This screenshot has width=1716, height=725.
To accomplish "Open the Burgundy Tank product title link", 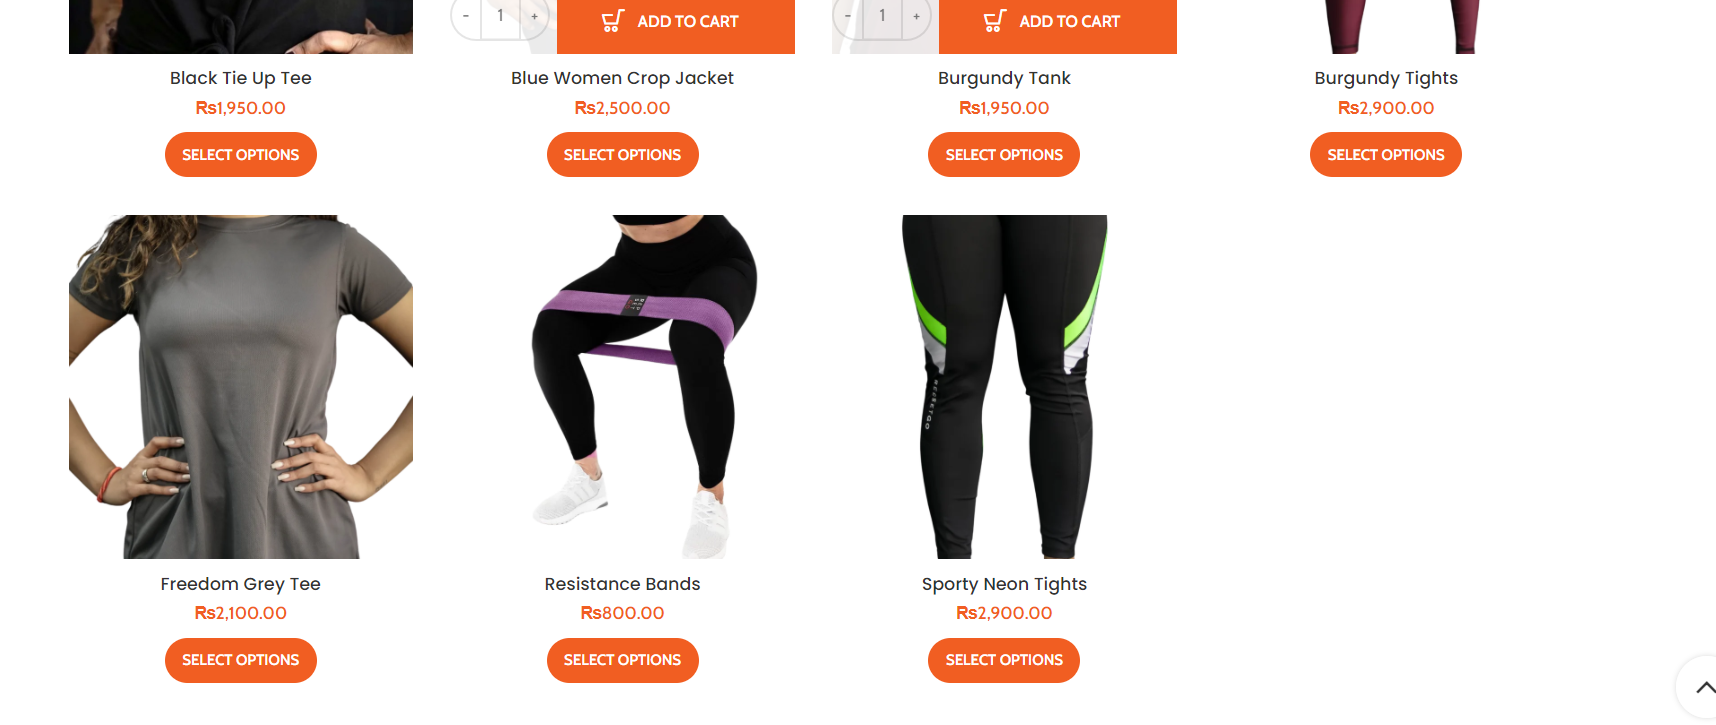I will click(x=1004, y=78).
